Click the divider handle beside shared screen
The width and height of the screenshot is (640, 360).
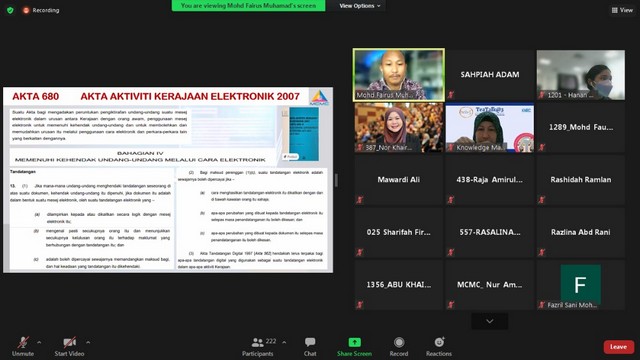[336, 180]
